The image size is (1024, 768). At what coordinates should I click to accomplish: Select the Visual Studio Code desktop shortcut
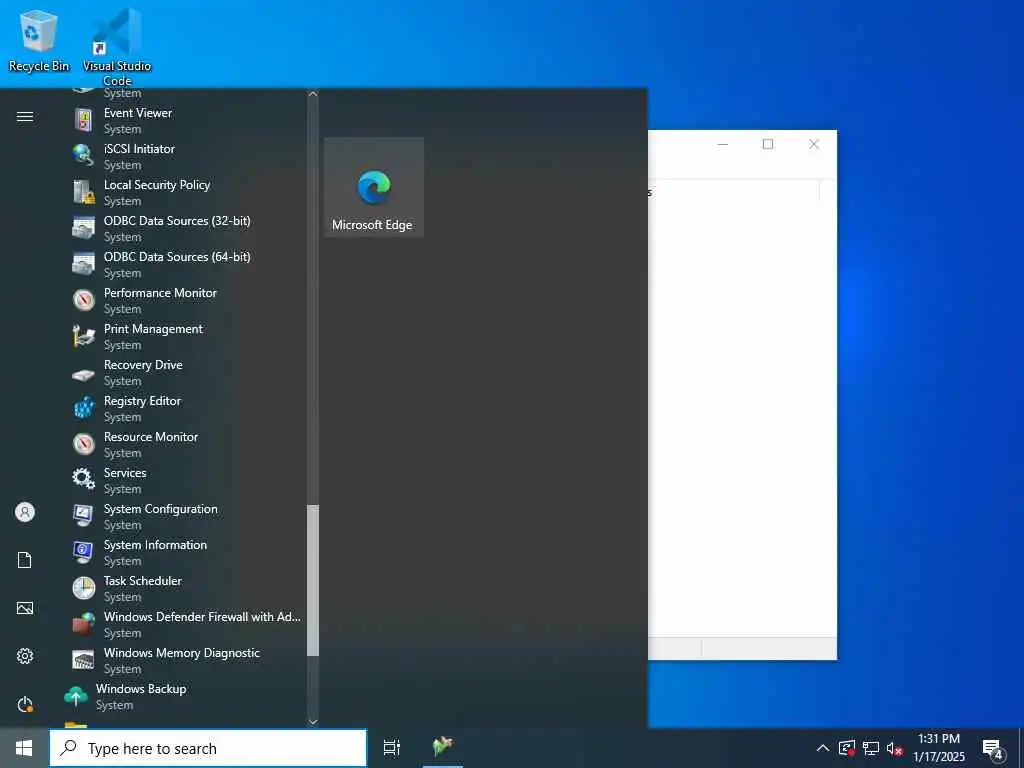pyautogui.click(x=117, y=47)
